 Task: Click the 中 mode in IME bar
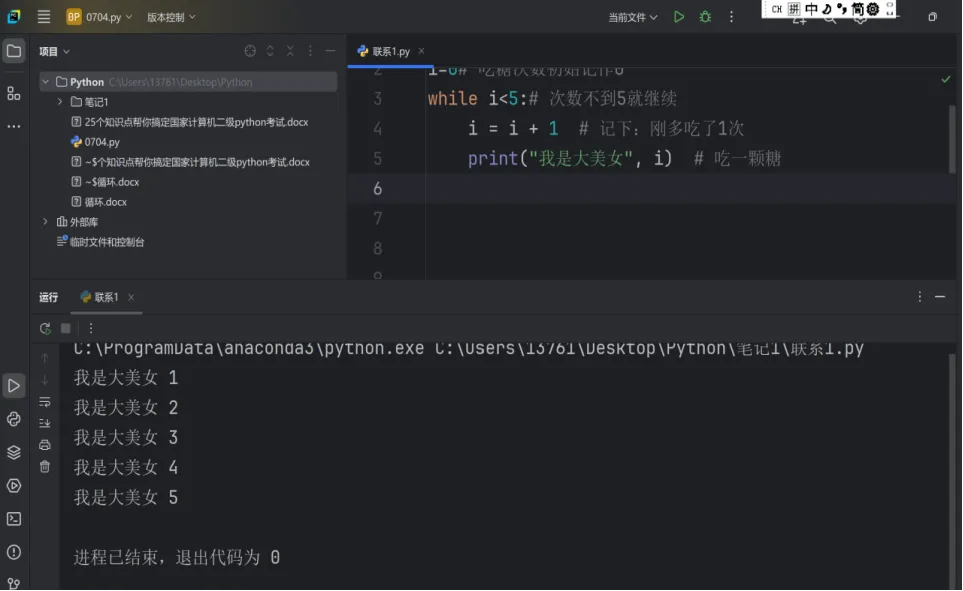(x=811, y=9)
